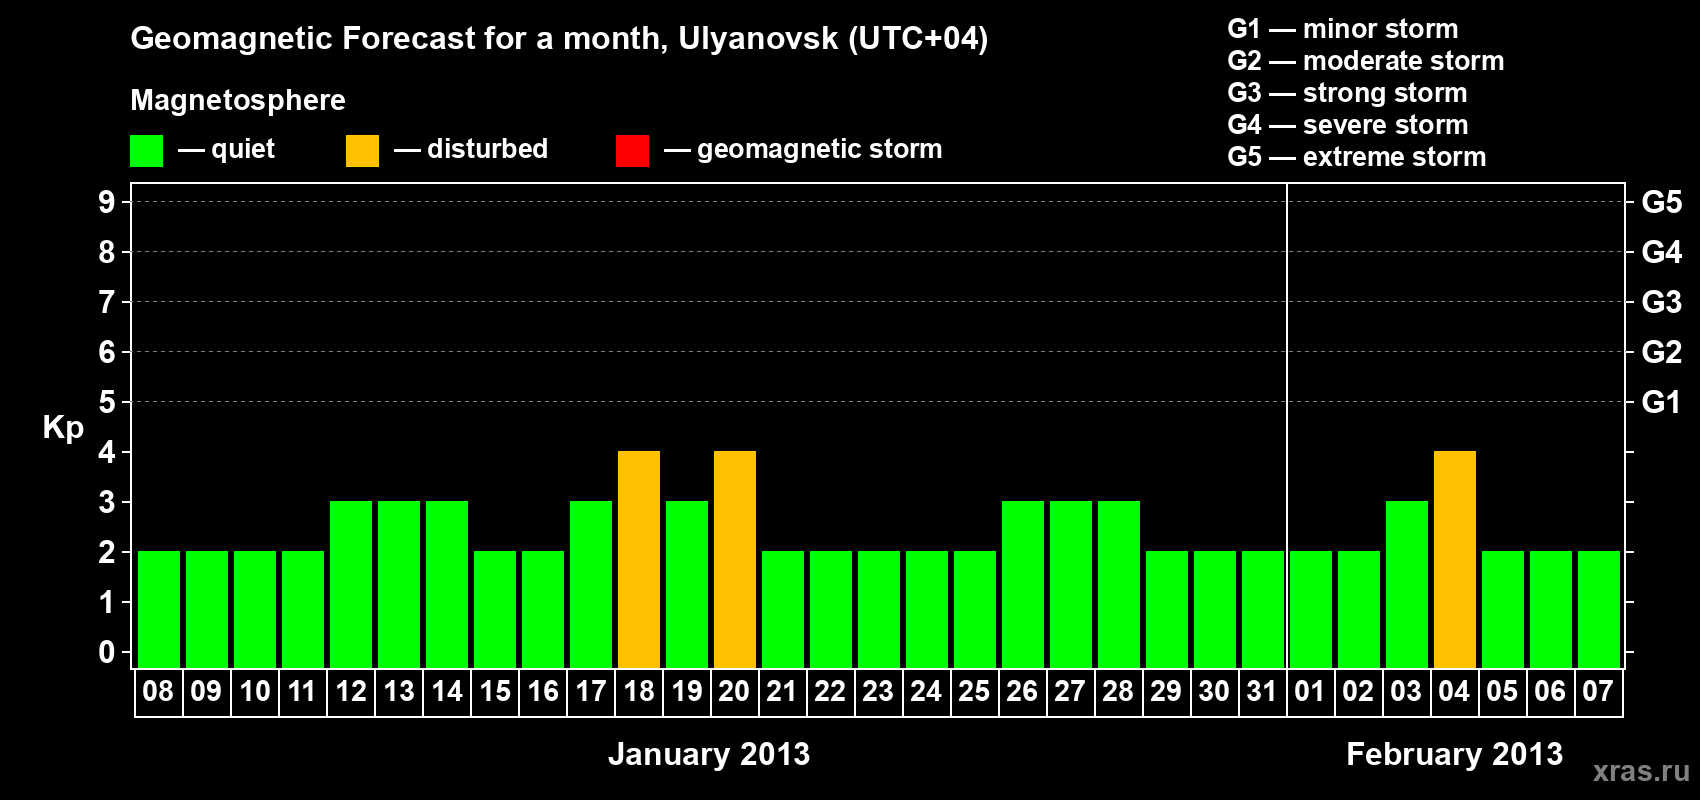1700x800 pixels.
Task: Select the orange bar for February 04
Action: pyautogui.click(x=1455, y=560)
